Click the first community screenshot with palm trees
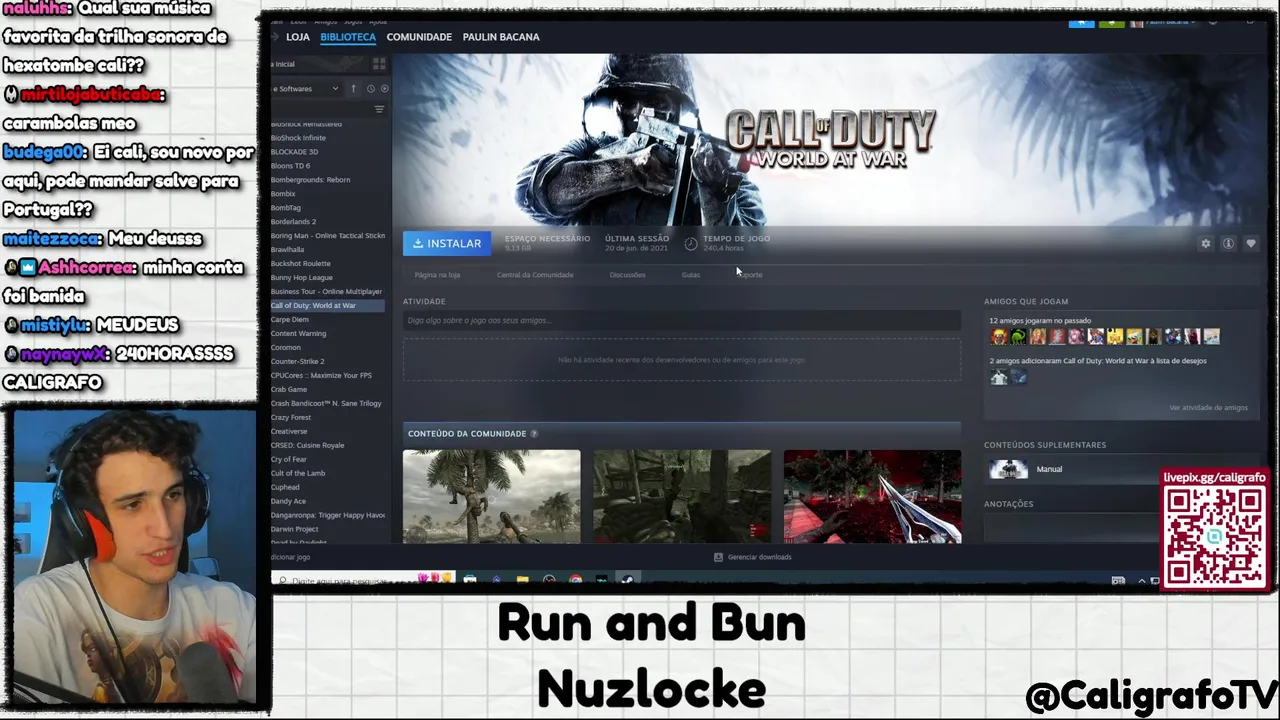Viewport: 1280px width, 720px height. [491, 496]
